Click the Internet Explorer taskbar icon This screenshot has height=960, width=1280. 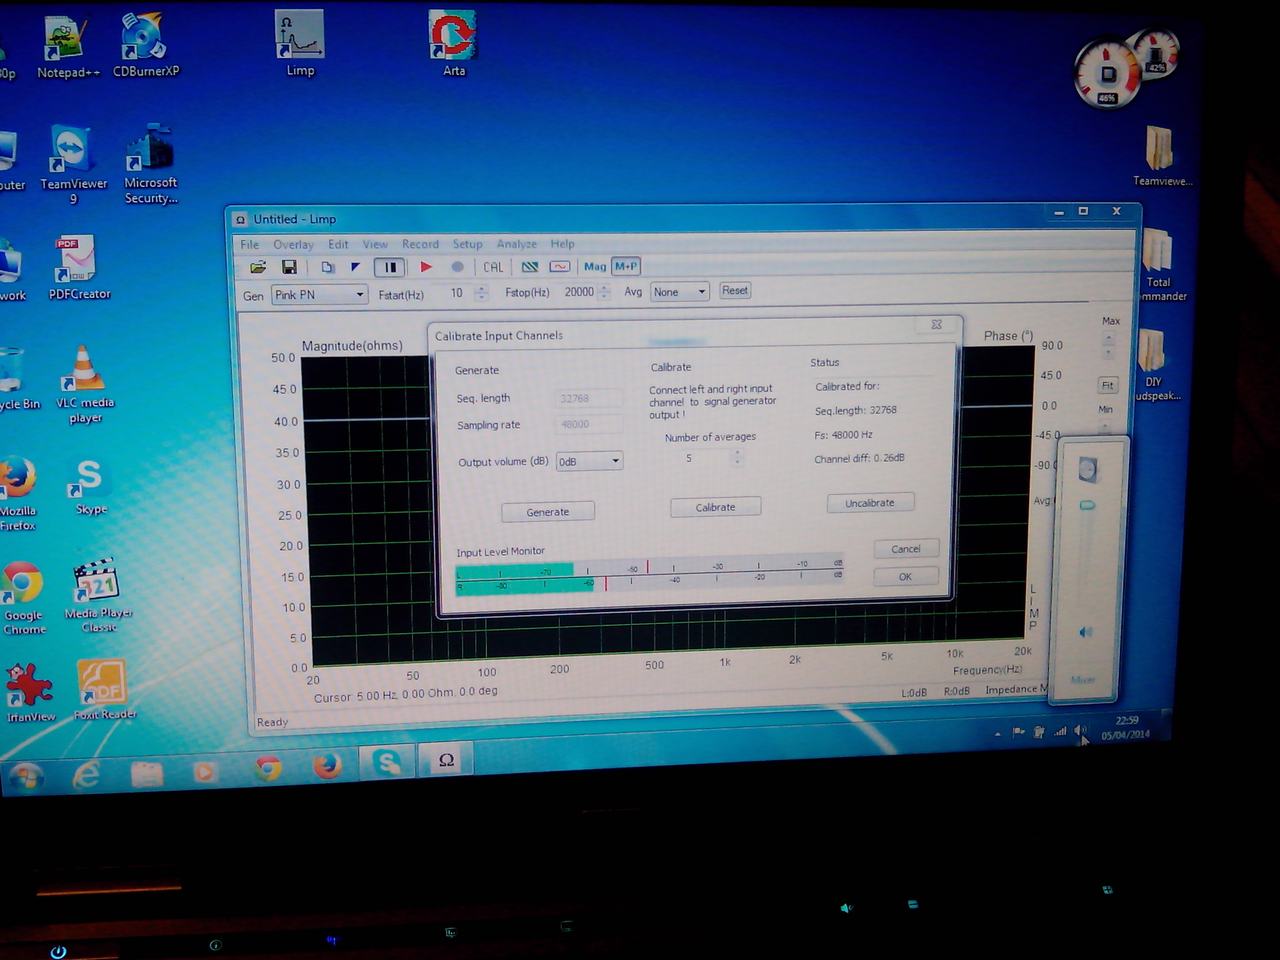[86, 773]
